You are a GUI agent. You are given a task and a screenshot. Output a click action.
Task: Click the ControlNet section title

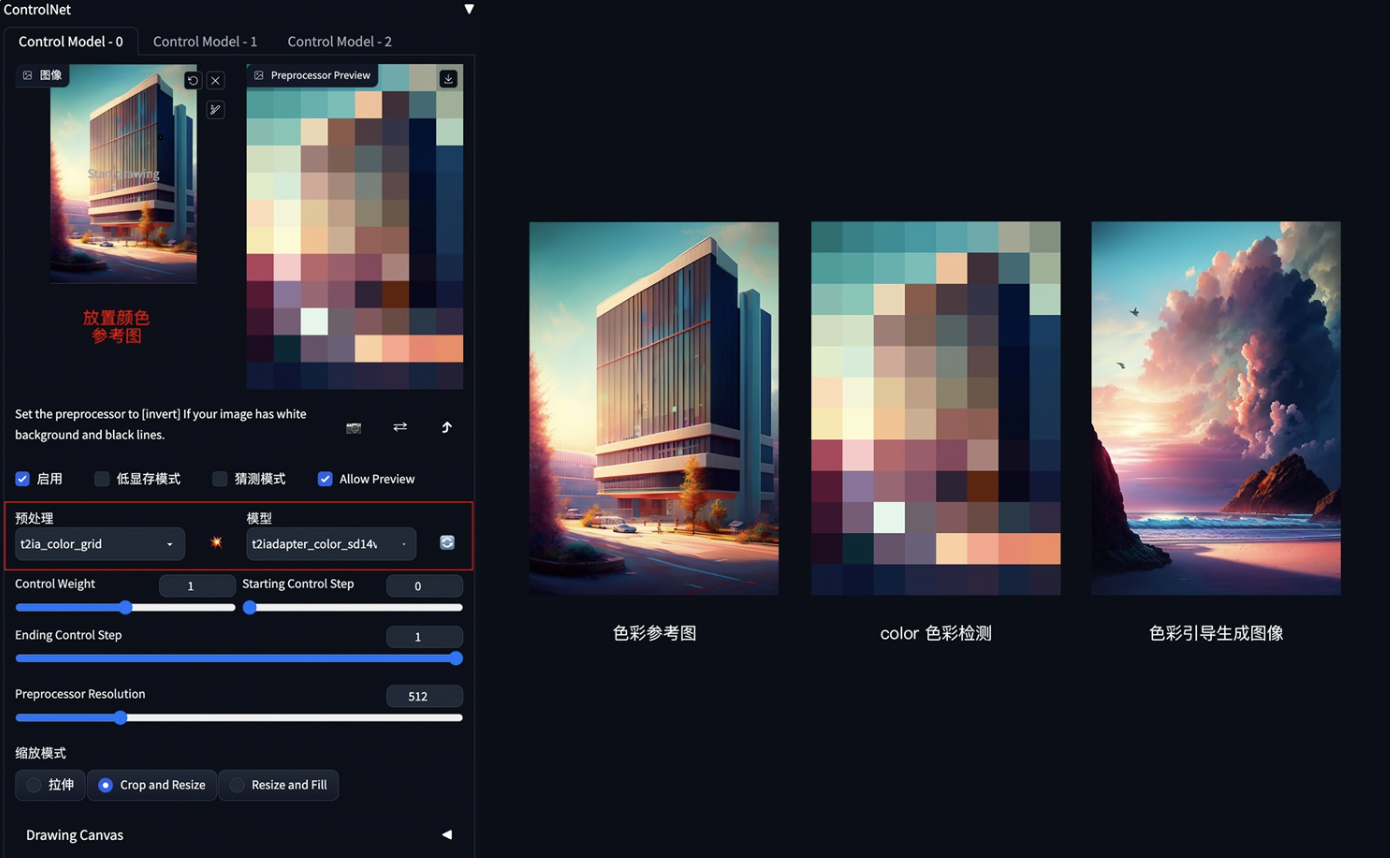coord(37,9)
